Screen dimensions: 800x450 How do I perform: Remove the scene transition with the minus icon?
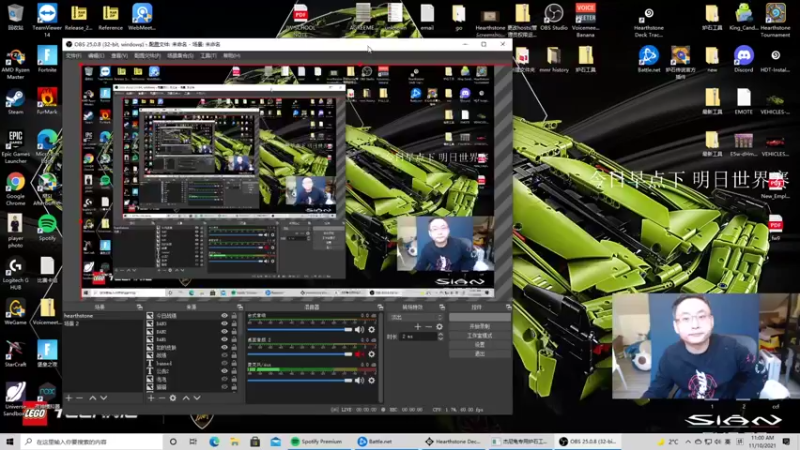[428, 327]
